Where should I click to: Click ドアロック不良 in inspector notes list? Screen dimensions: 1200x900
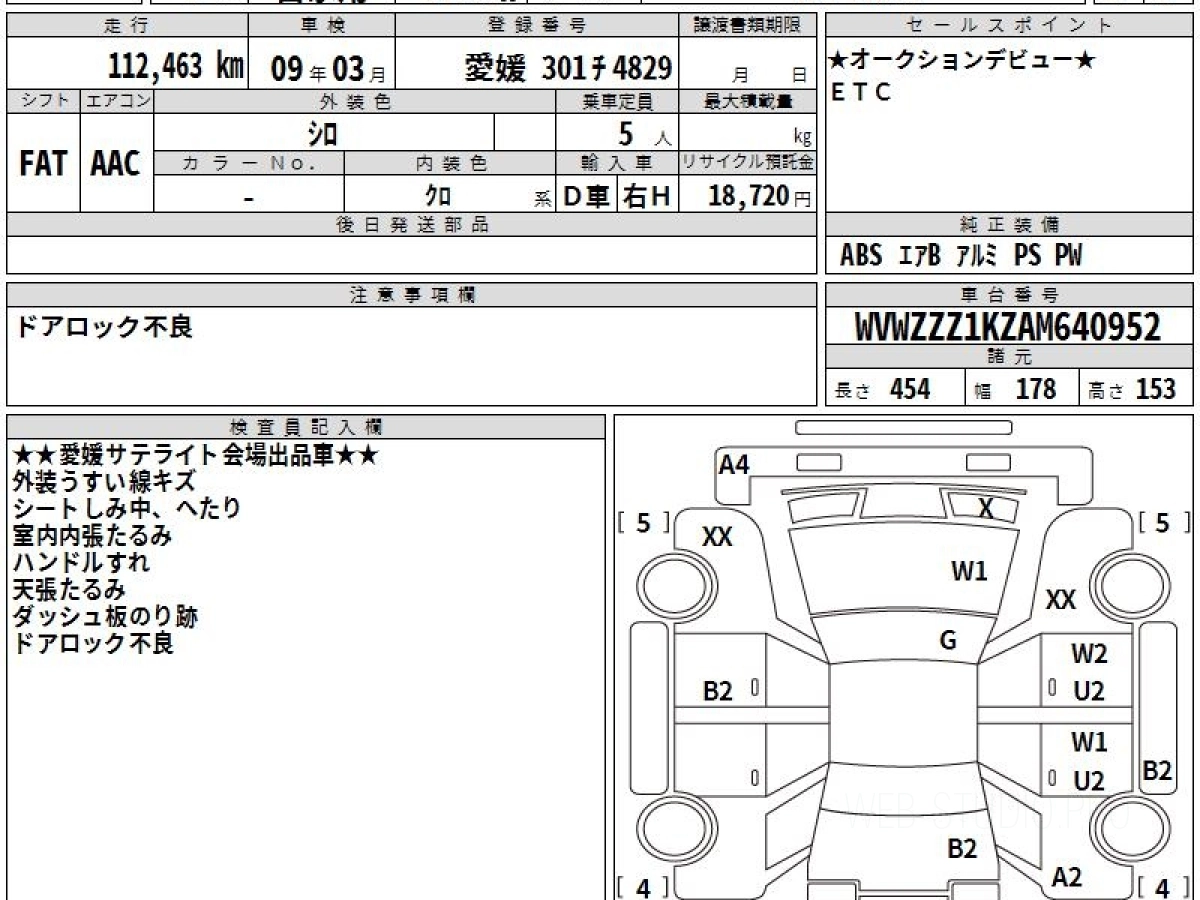pos(93,644)
